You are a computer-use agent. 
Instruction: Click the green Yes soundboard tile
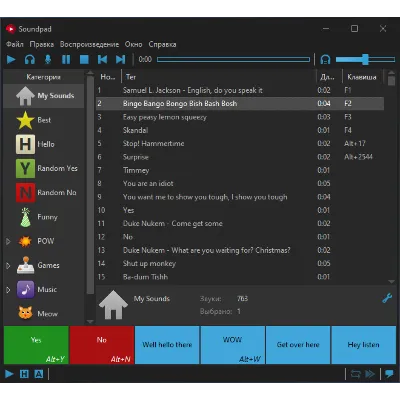coord(36,345)
